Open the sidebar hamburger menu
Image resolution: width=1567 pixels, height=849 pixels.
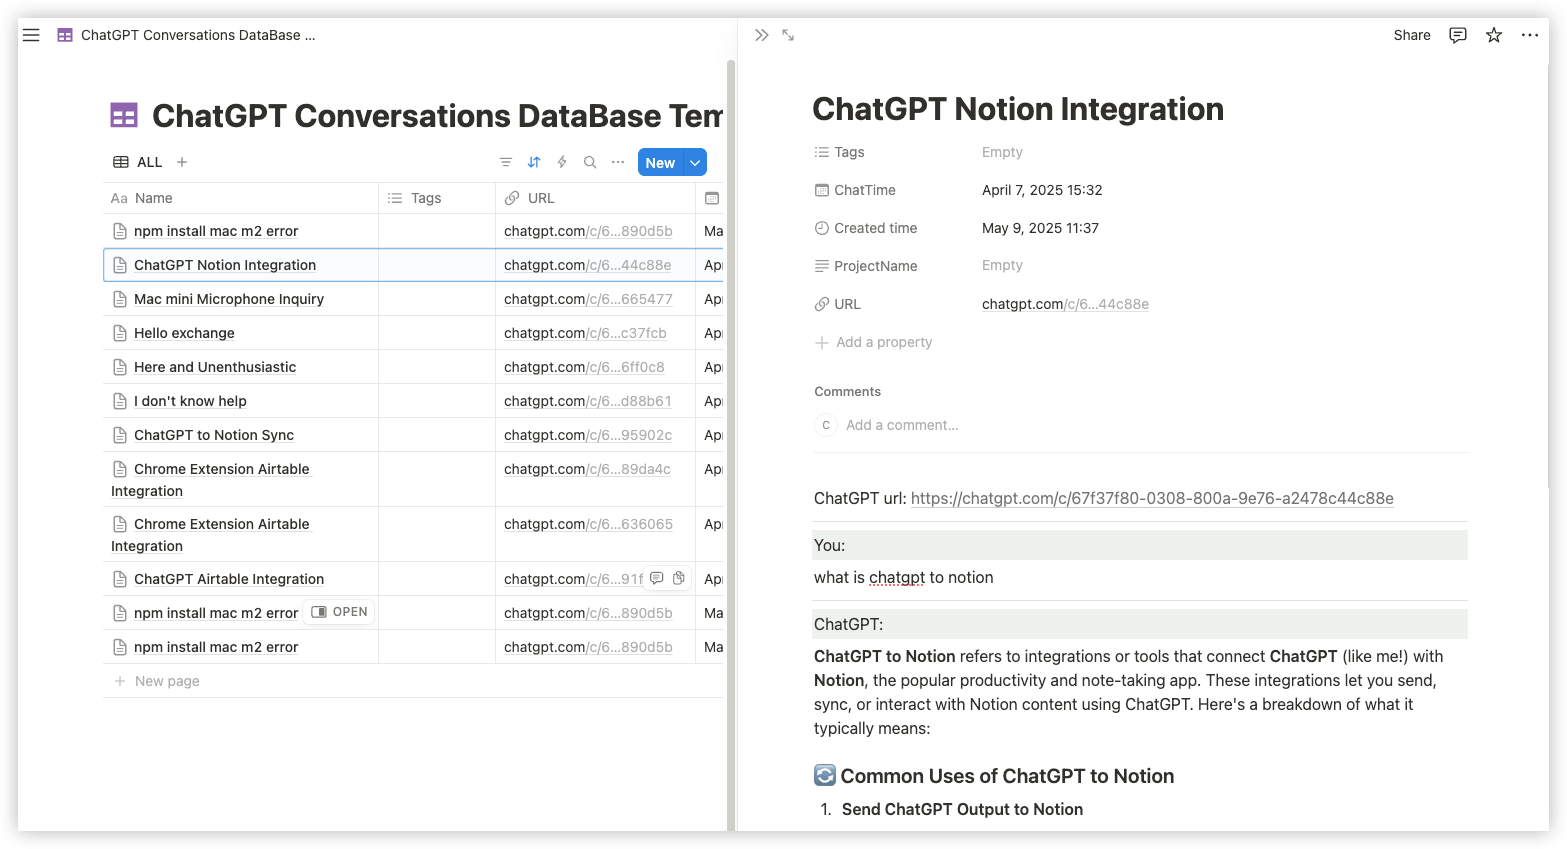click(x=31, y=35)
